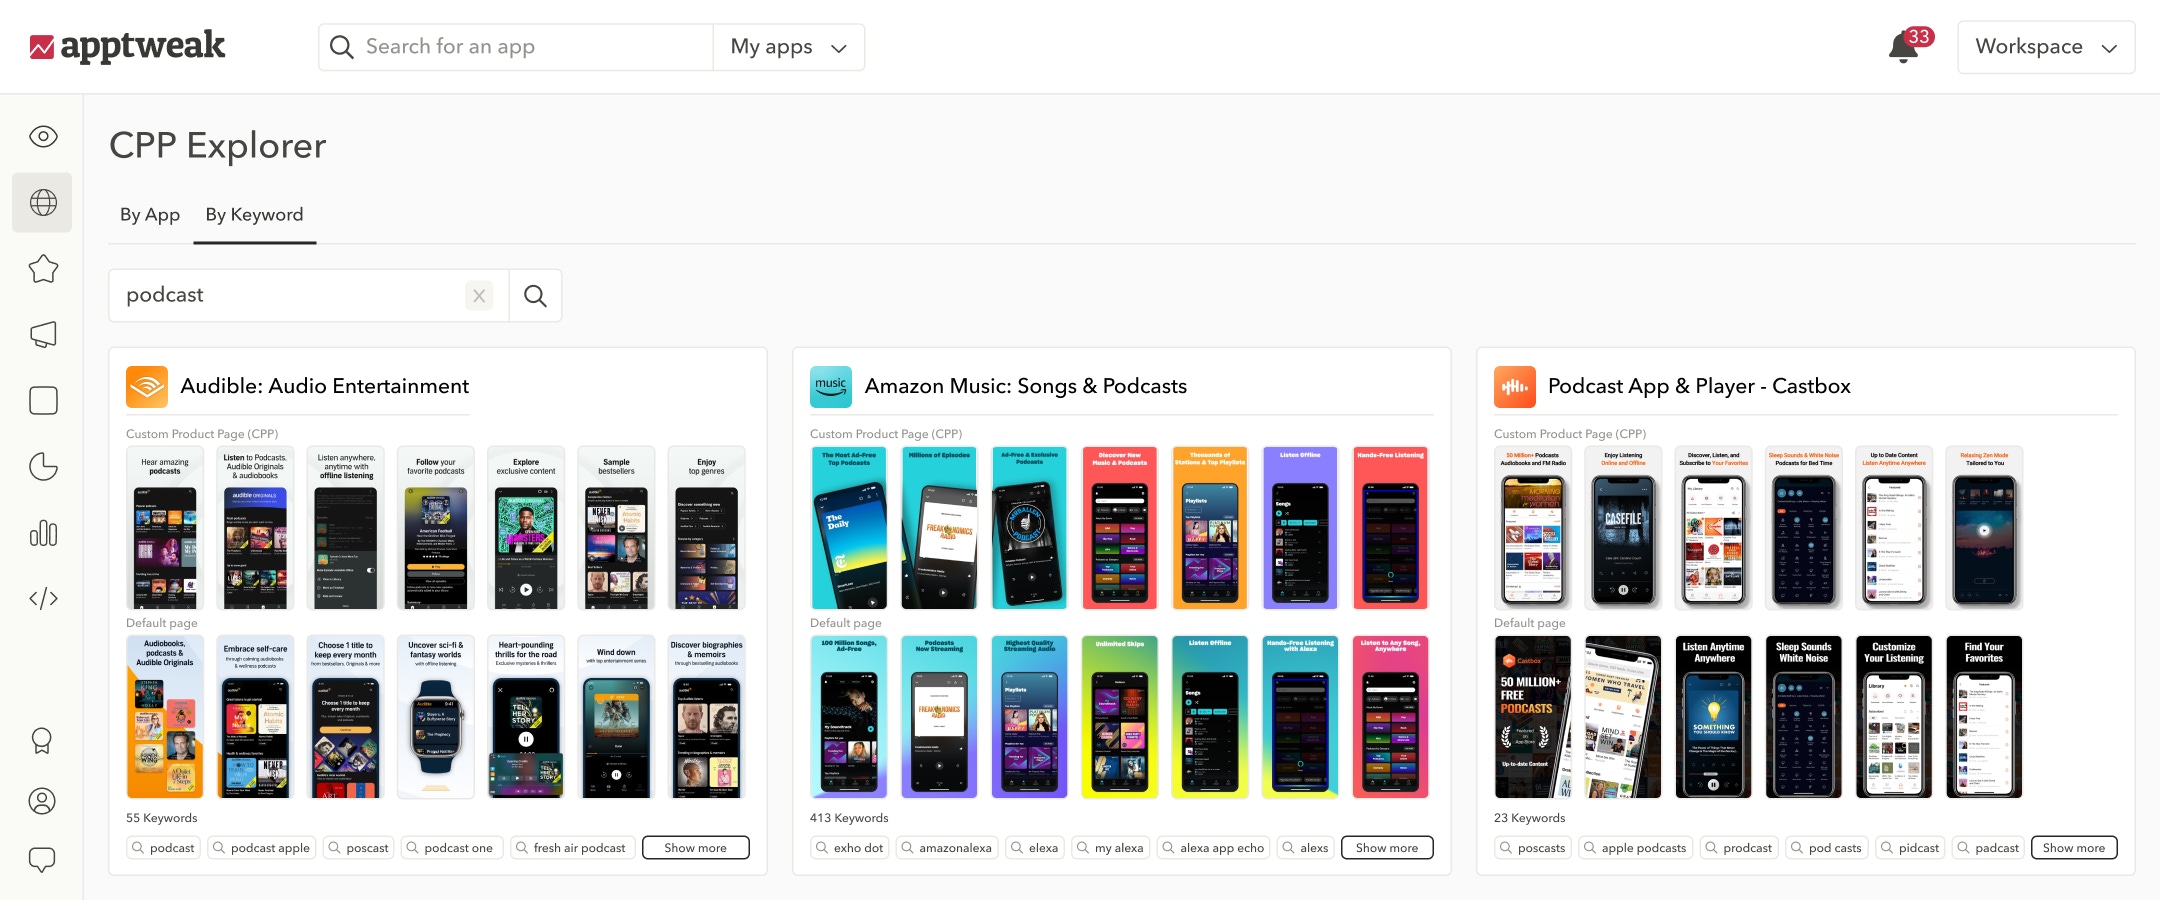The image size is (2160, 900).
Task: Click the magnifier in top search bar
Action: coord(341,47)
